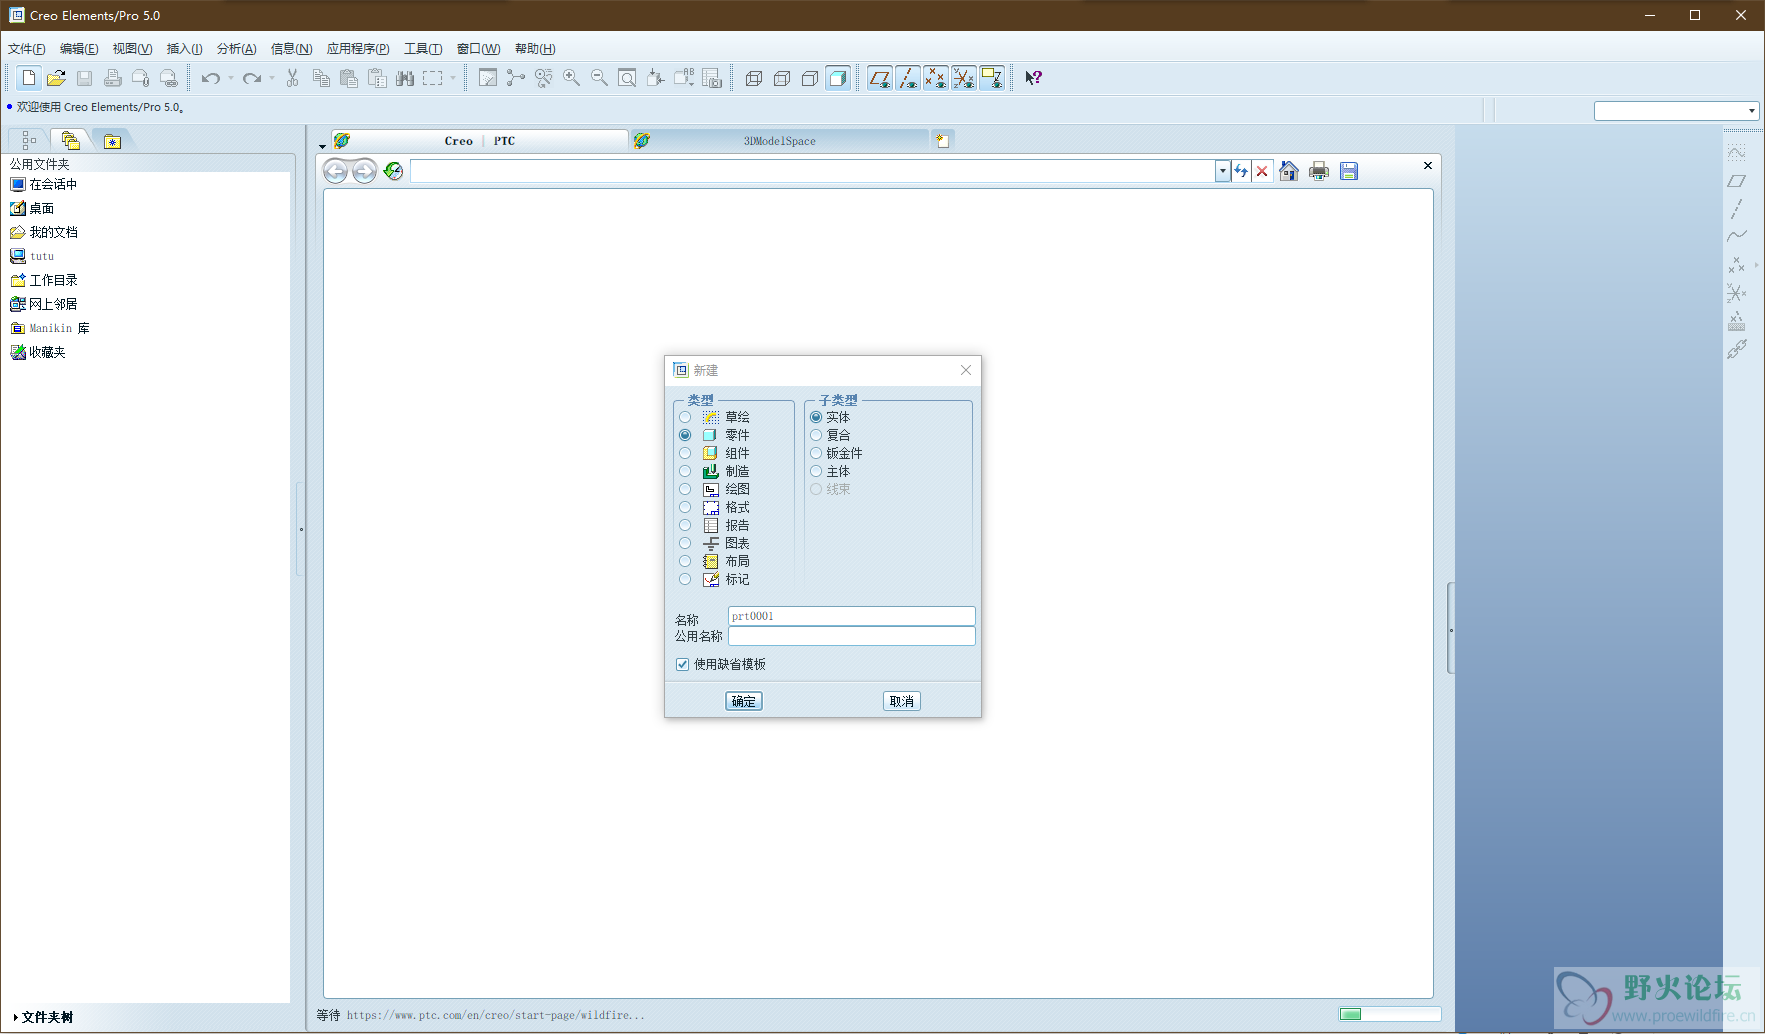Toggle datum planes display icon

coord(880,78)
